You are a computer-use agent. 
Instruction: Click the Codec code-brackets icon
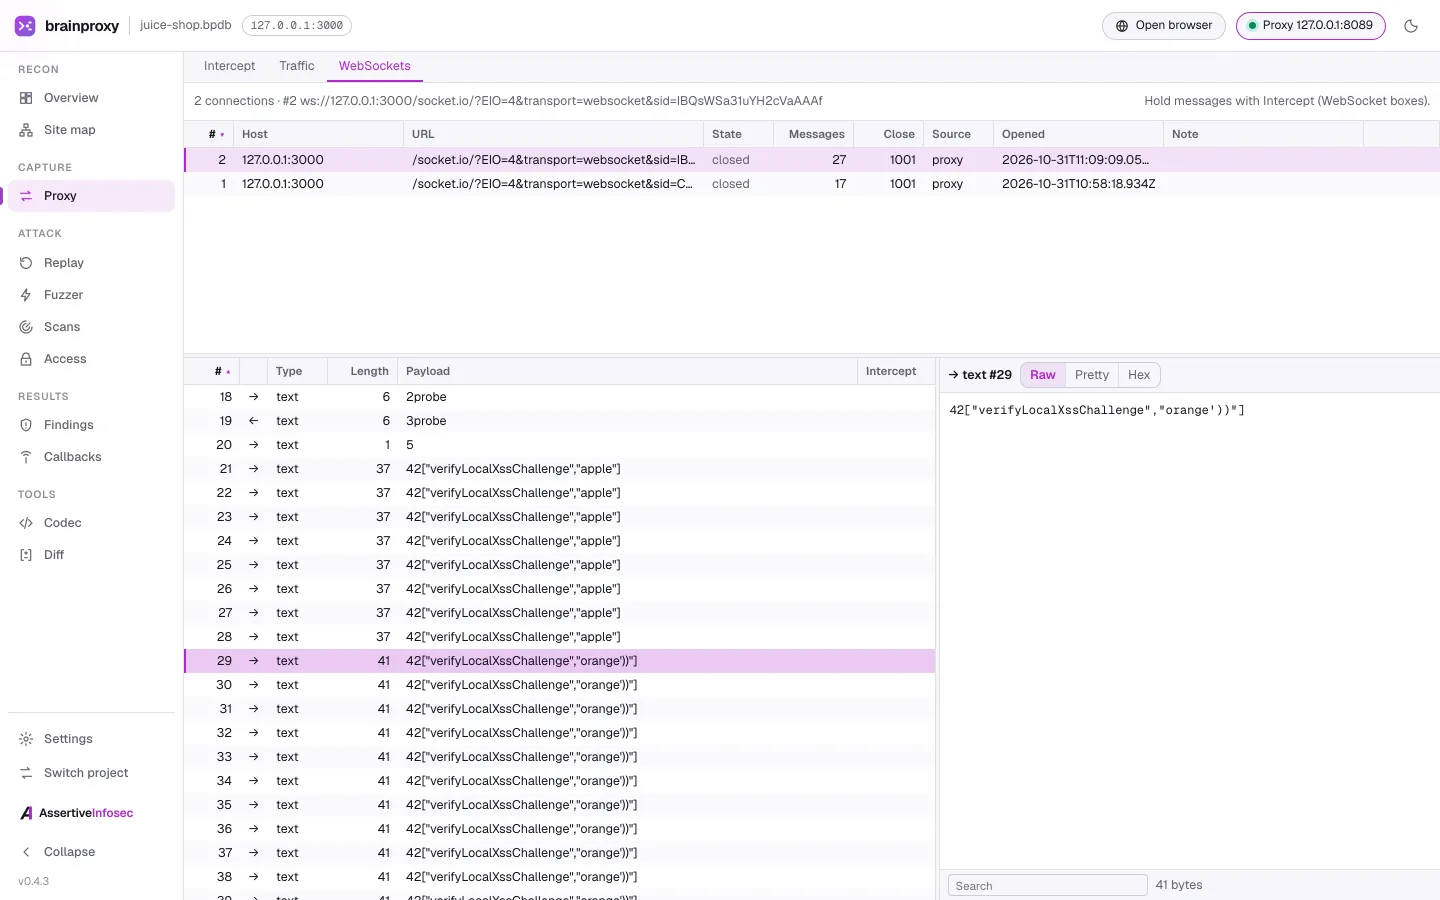tap(26, 523)
